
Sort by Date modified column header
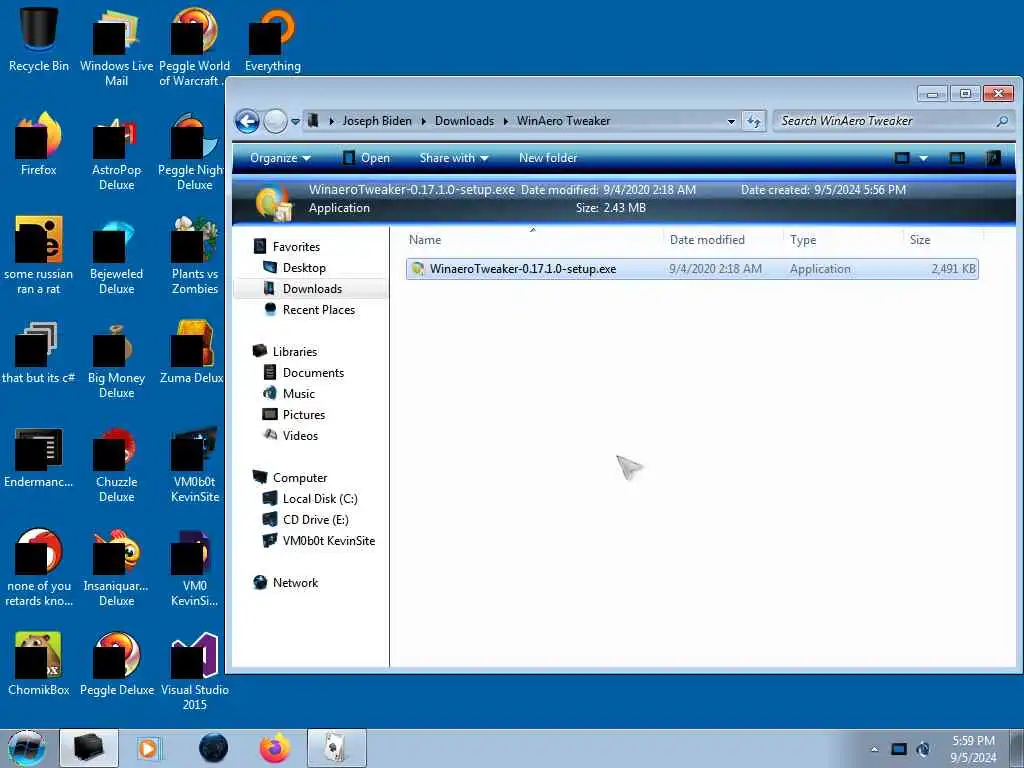[723, 240]
